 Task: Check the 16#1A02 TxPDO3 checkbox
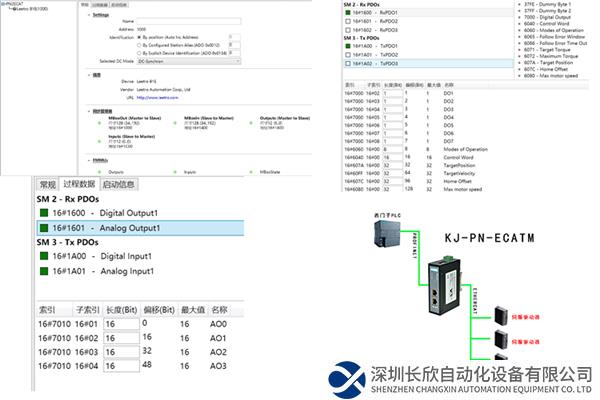tap(348, 62)
